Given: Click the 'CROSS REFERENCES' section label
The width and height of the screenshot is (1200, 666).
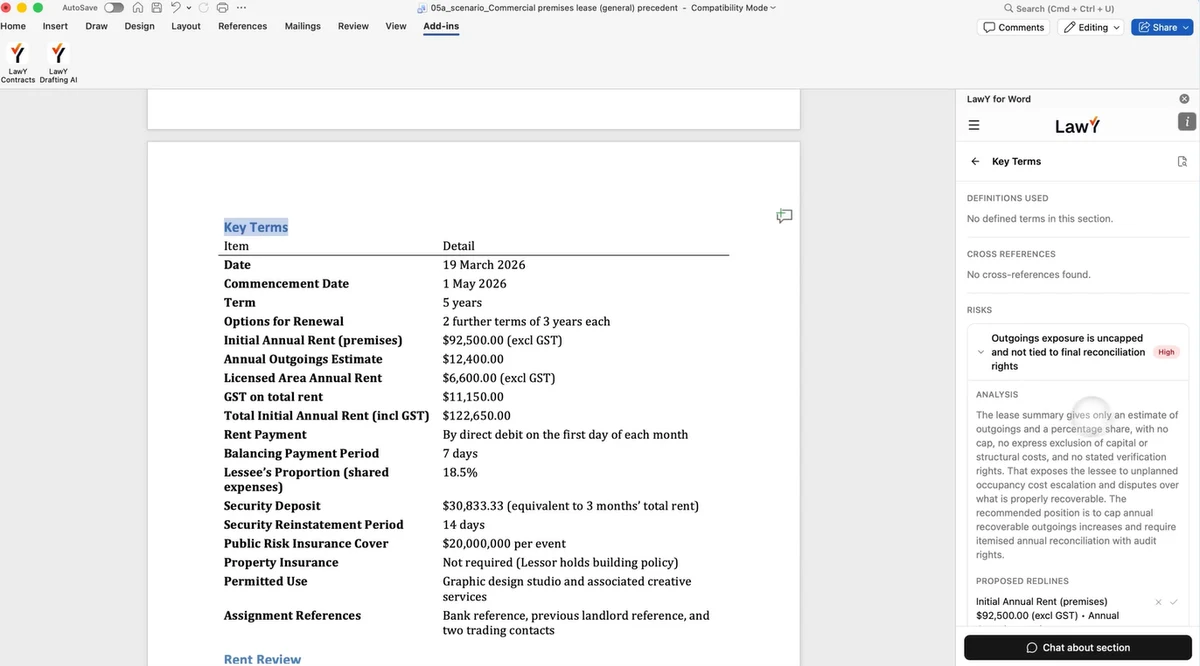Looking at the screenshot, I should tap(1011, 254).
